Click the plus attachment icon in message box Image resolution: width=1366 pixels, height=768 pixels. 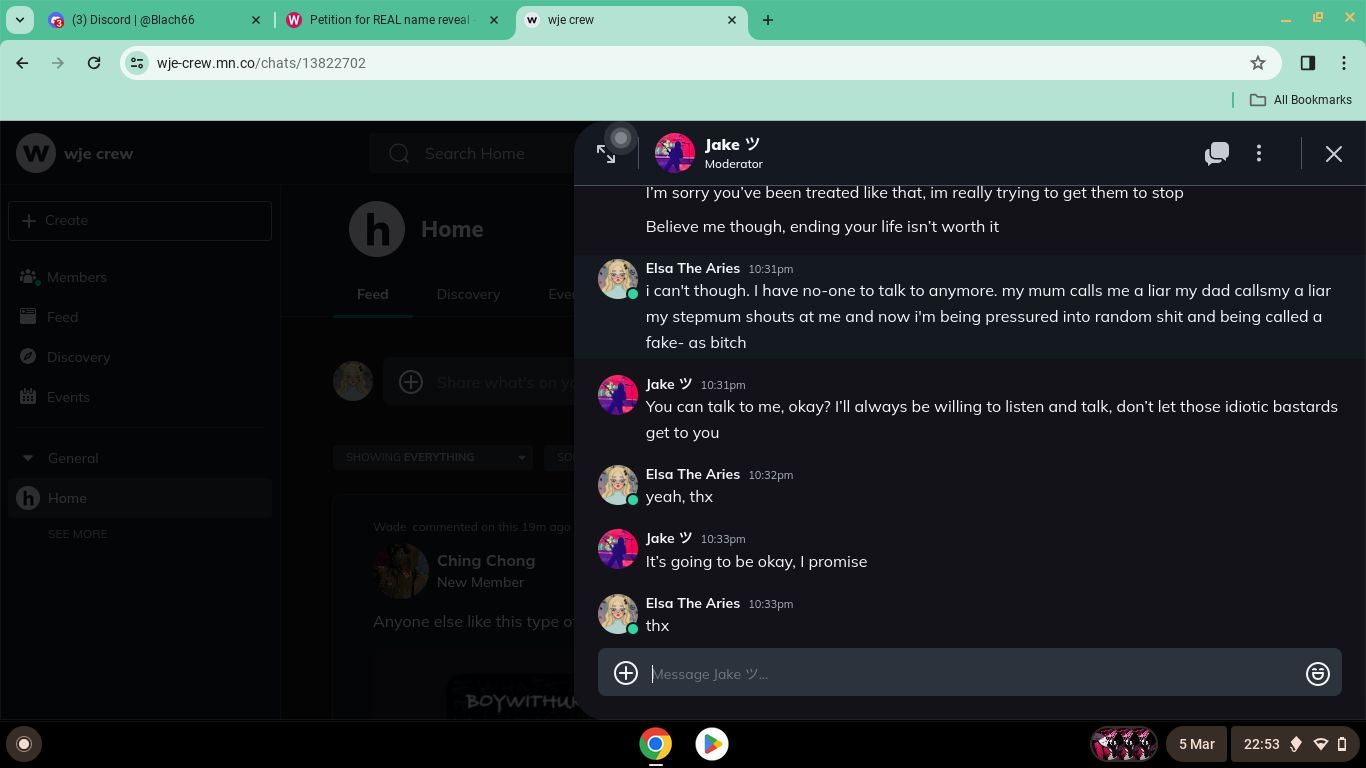626,673
